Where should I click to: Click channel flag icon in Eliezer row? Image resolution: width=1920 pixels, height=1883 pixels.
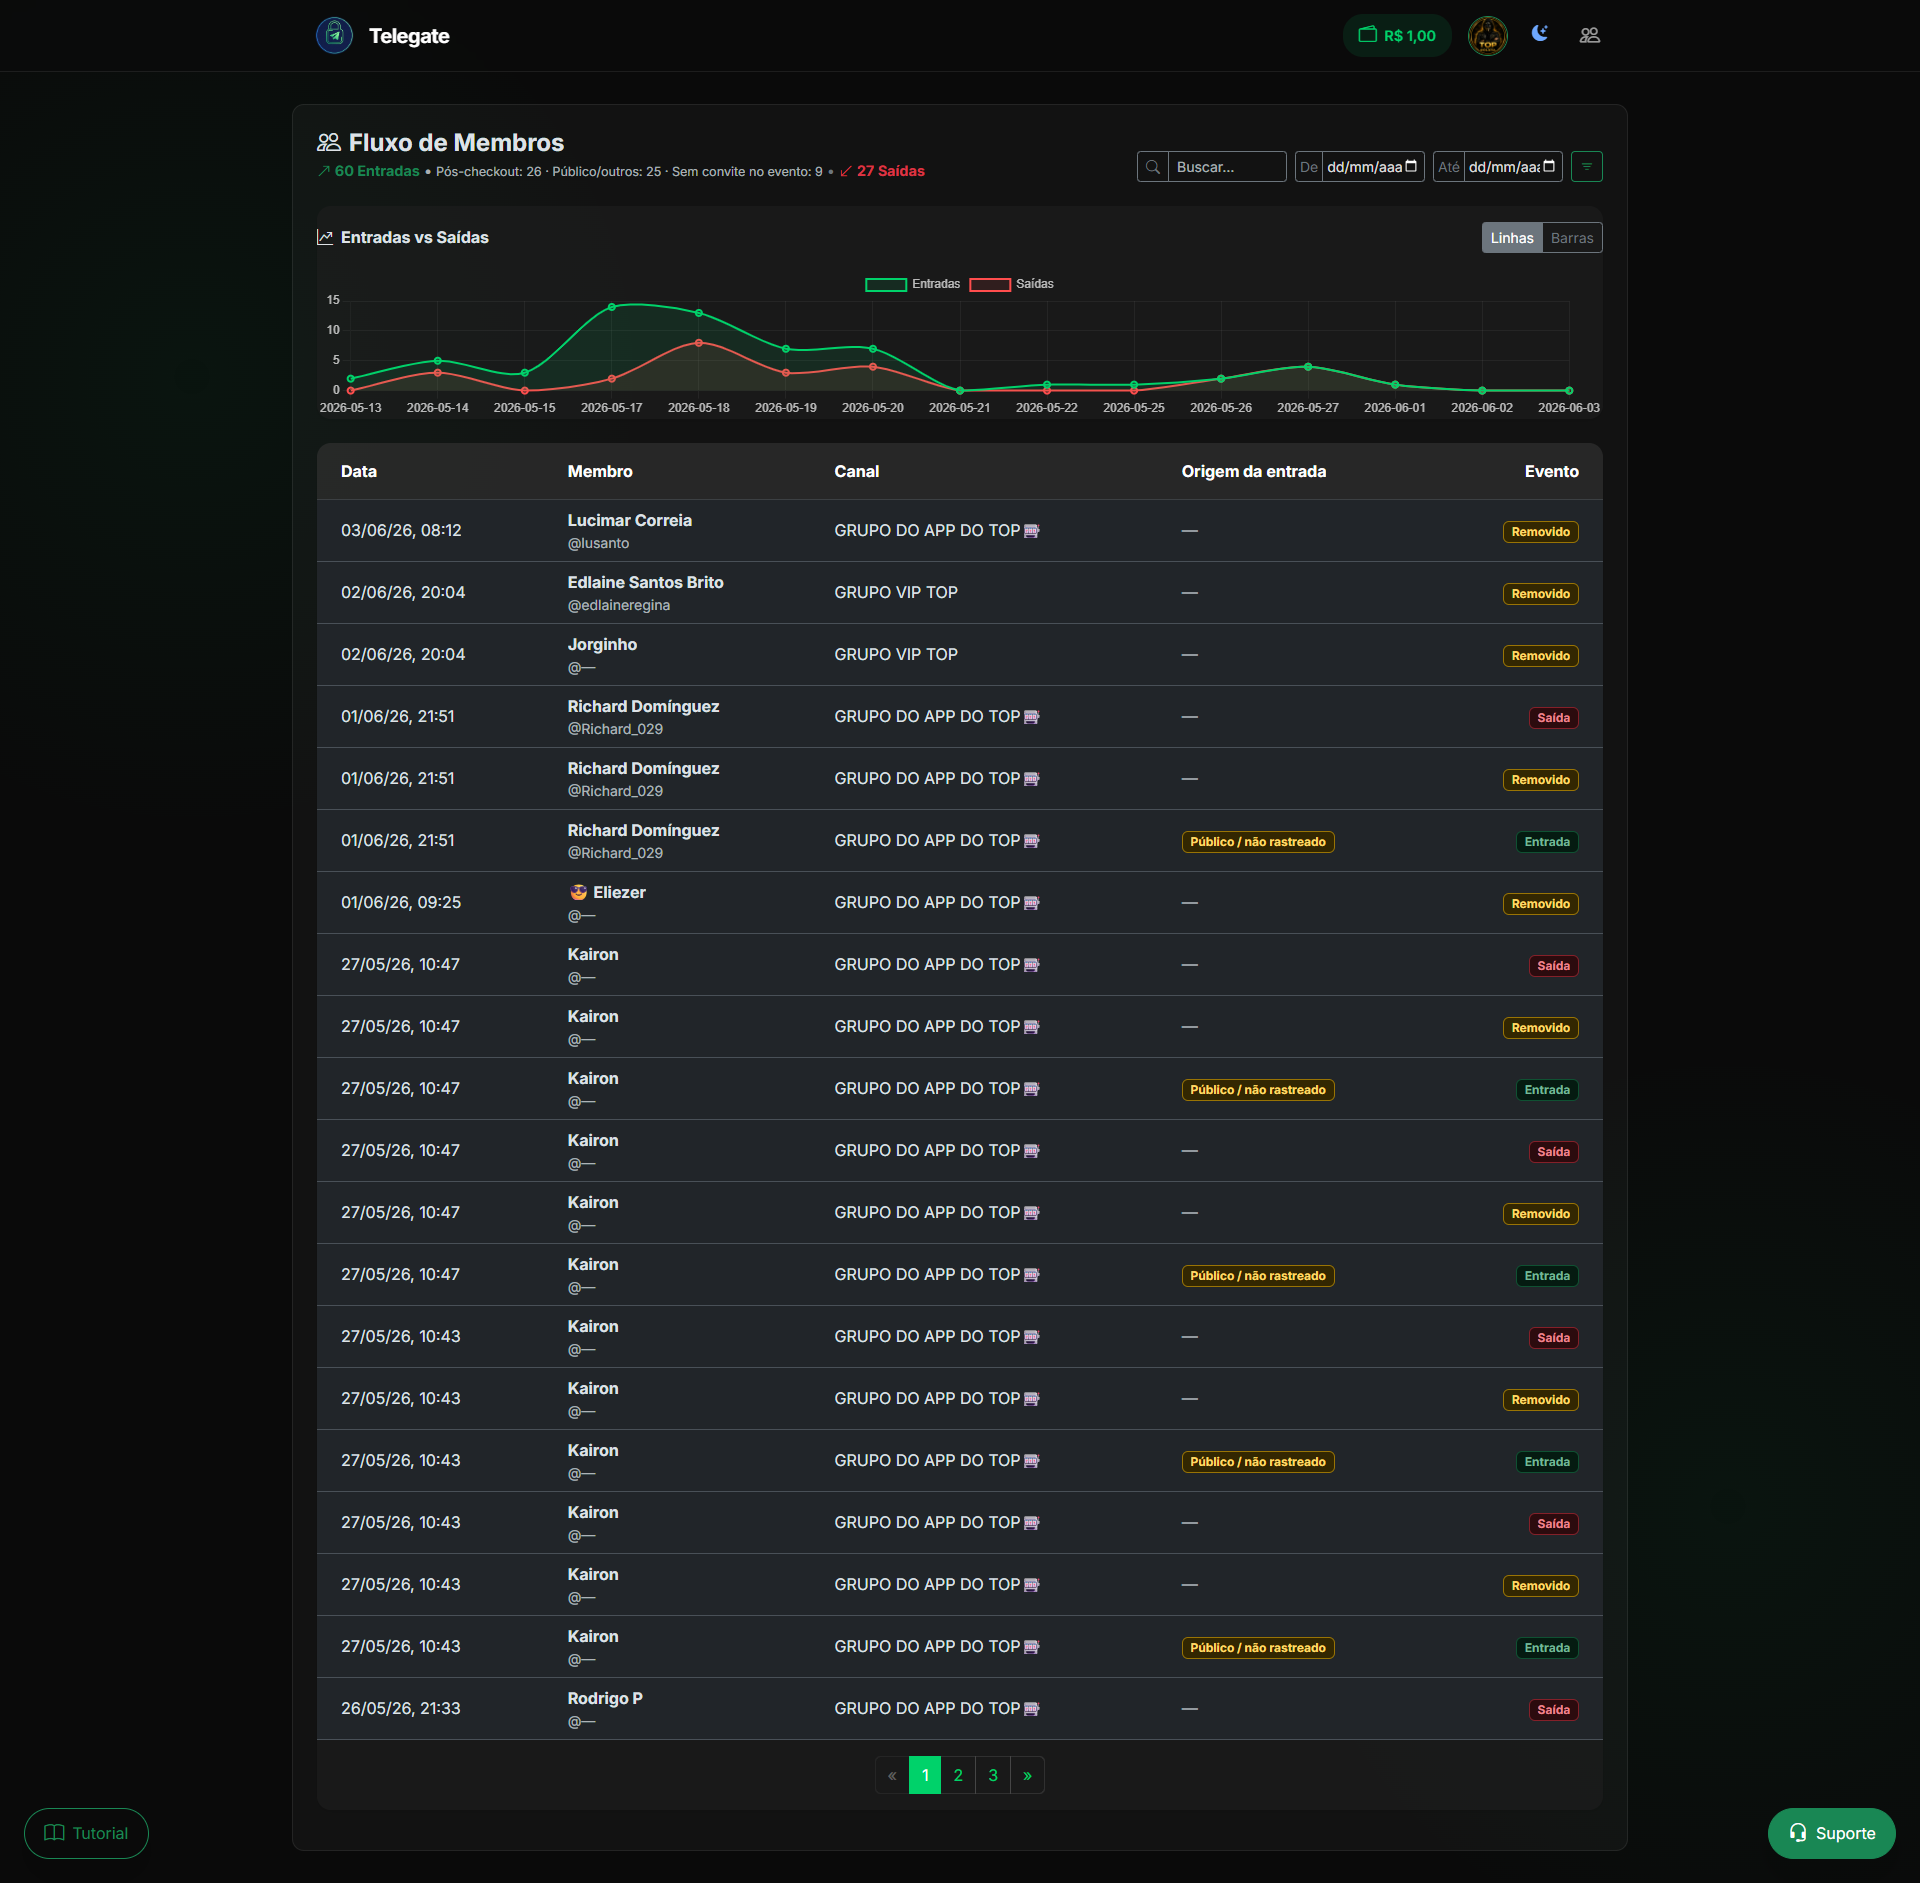tap(1032, 903)
